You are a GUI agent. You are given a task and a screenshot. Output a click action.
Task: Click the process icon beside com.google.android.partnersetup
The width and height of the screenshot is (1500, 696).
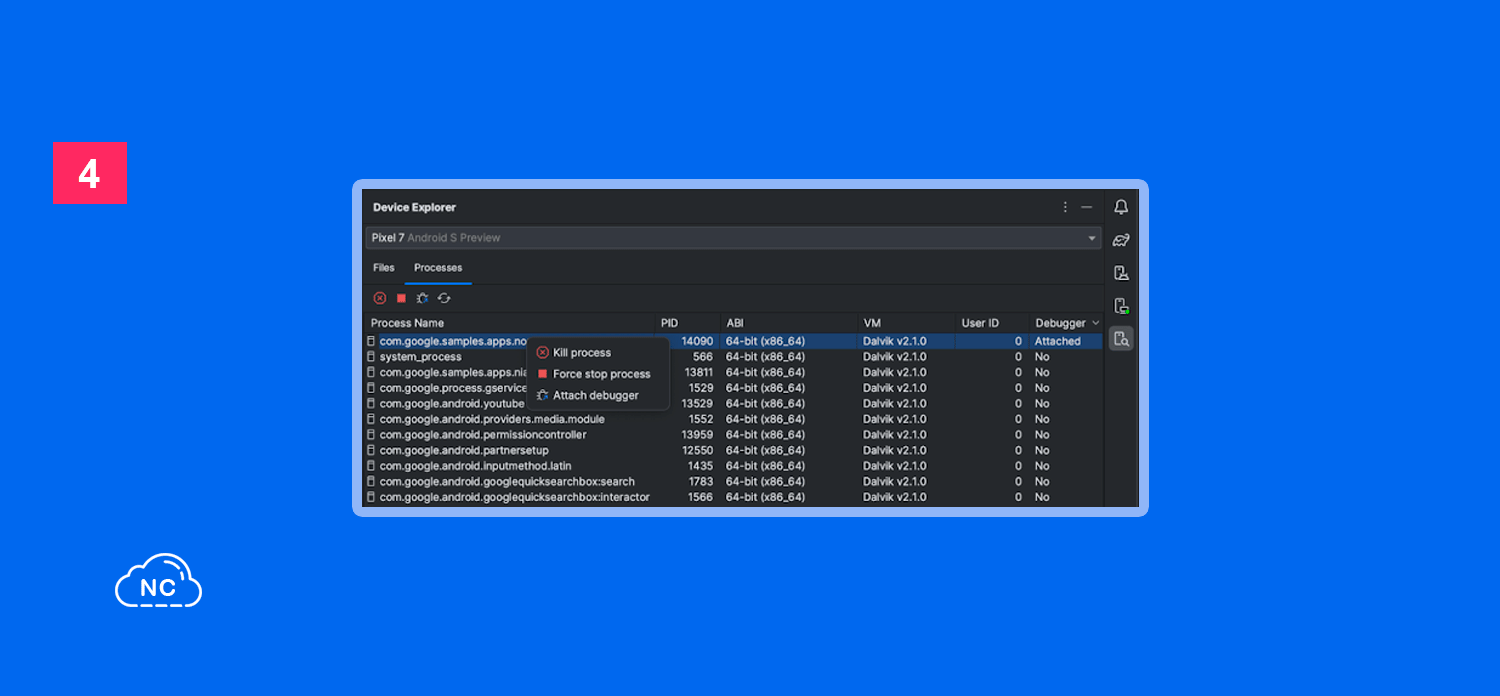coord(371,450)
